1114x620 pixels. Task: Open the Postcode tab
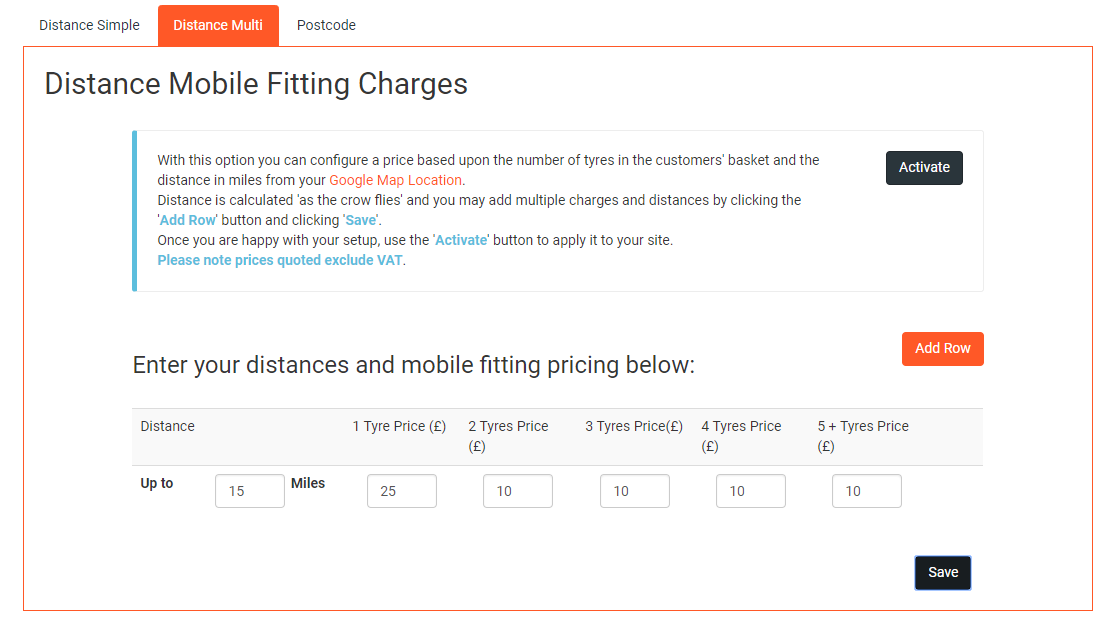(x=326, y=25)
